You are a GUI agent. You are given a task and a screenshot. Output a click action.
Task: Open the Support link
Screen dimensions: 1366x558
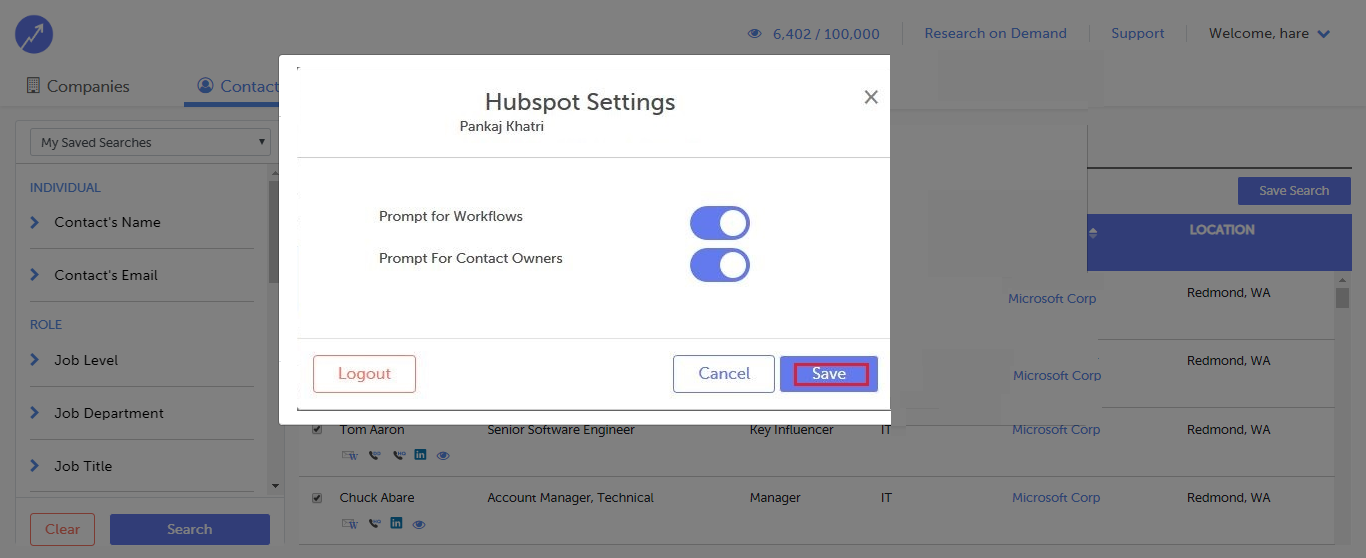pos(1138,33)
